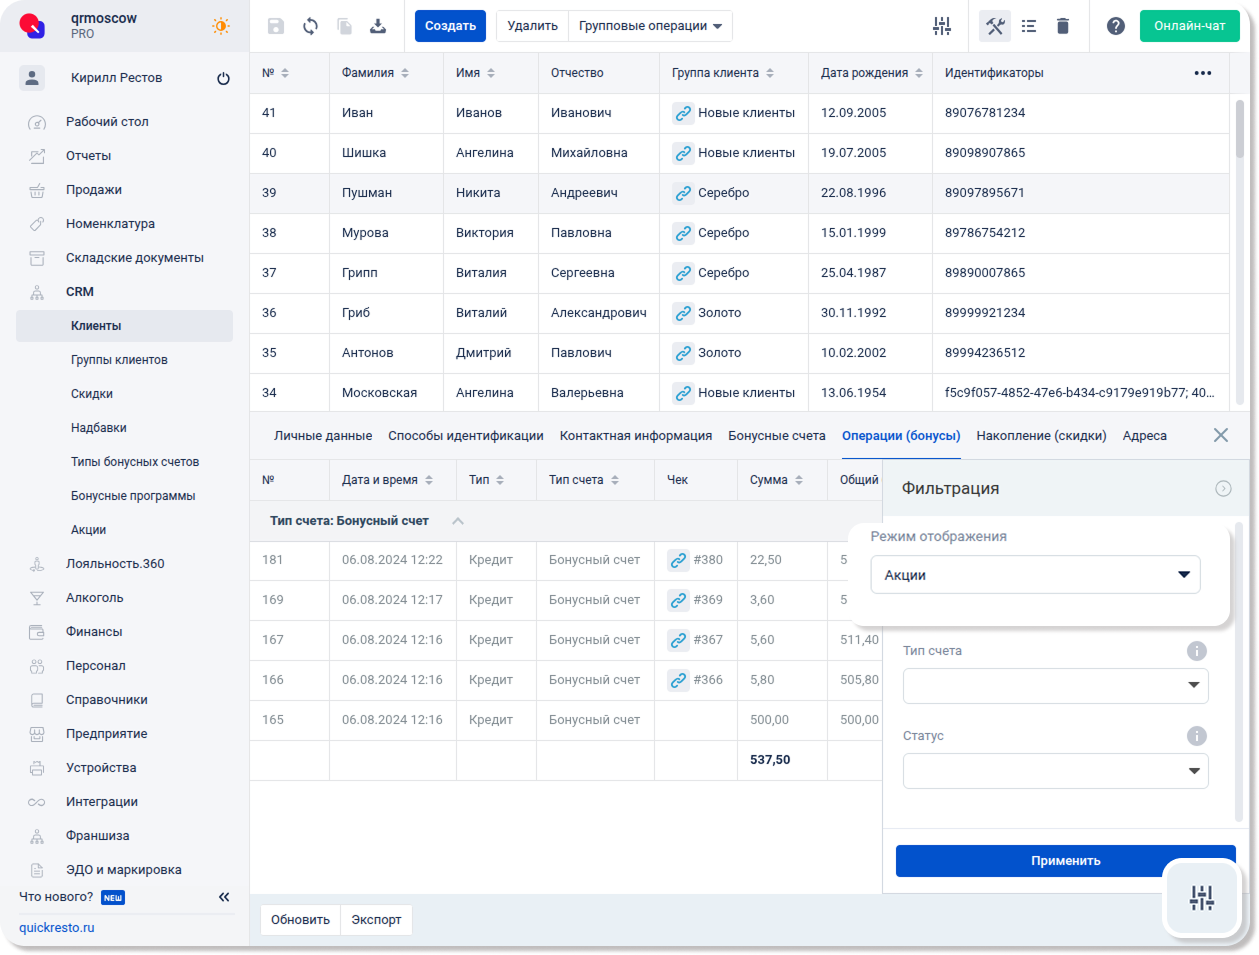Viewport: 1259px width, 955px height.
Task: Open the help question mark icon
Action: [x=1116, y=26]
